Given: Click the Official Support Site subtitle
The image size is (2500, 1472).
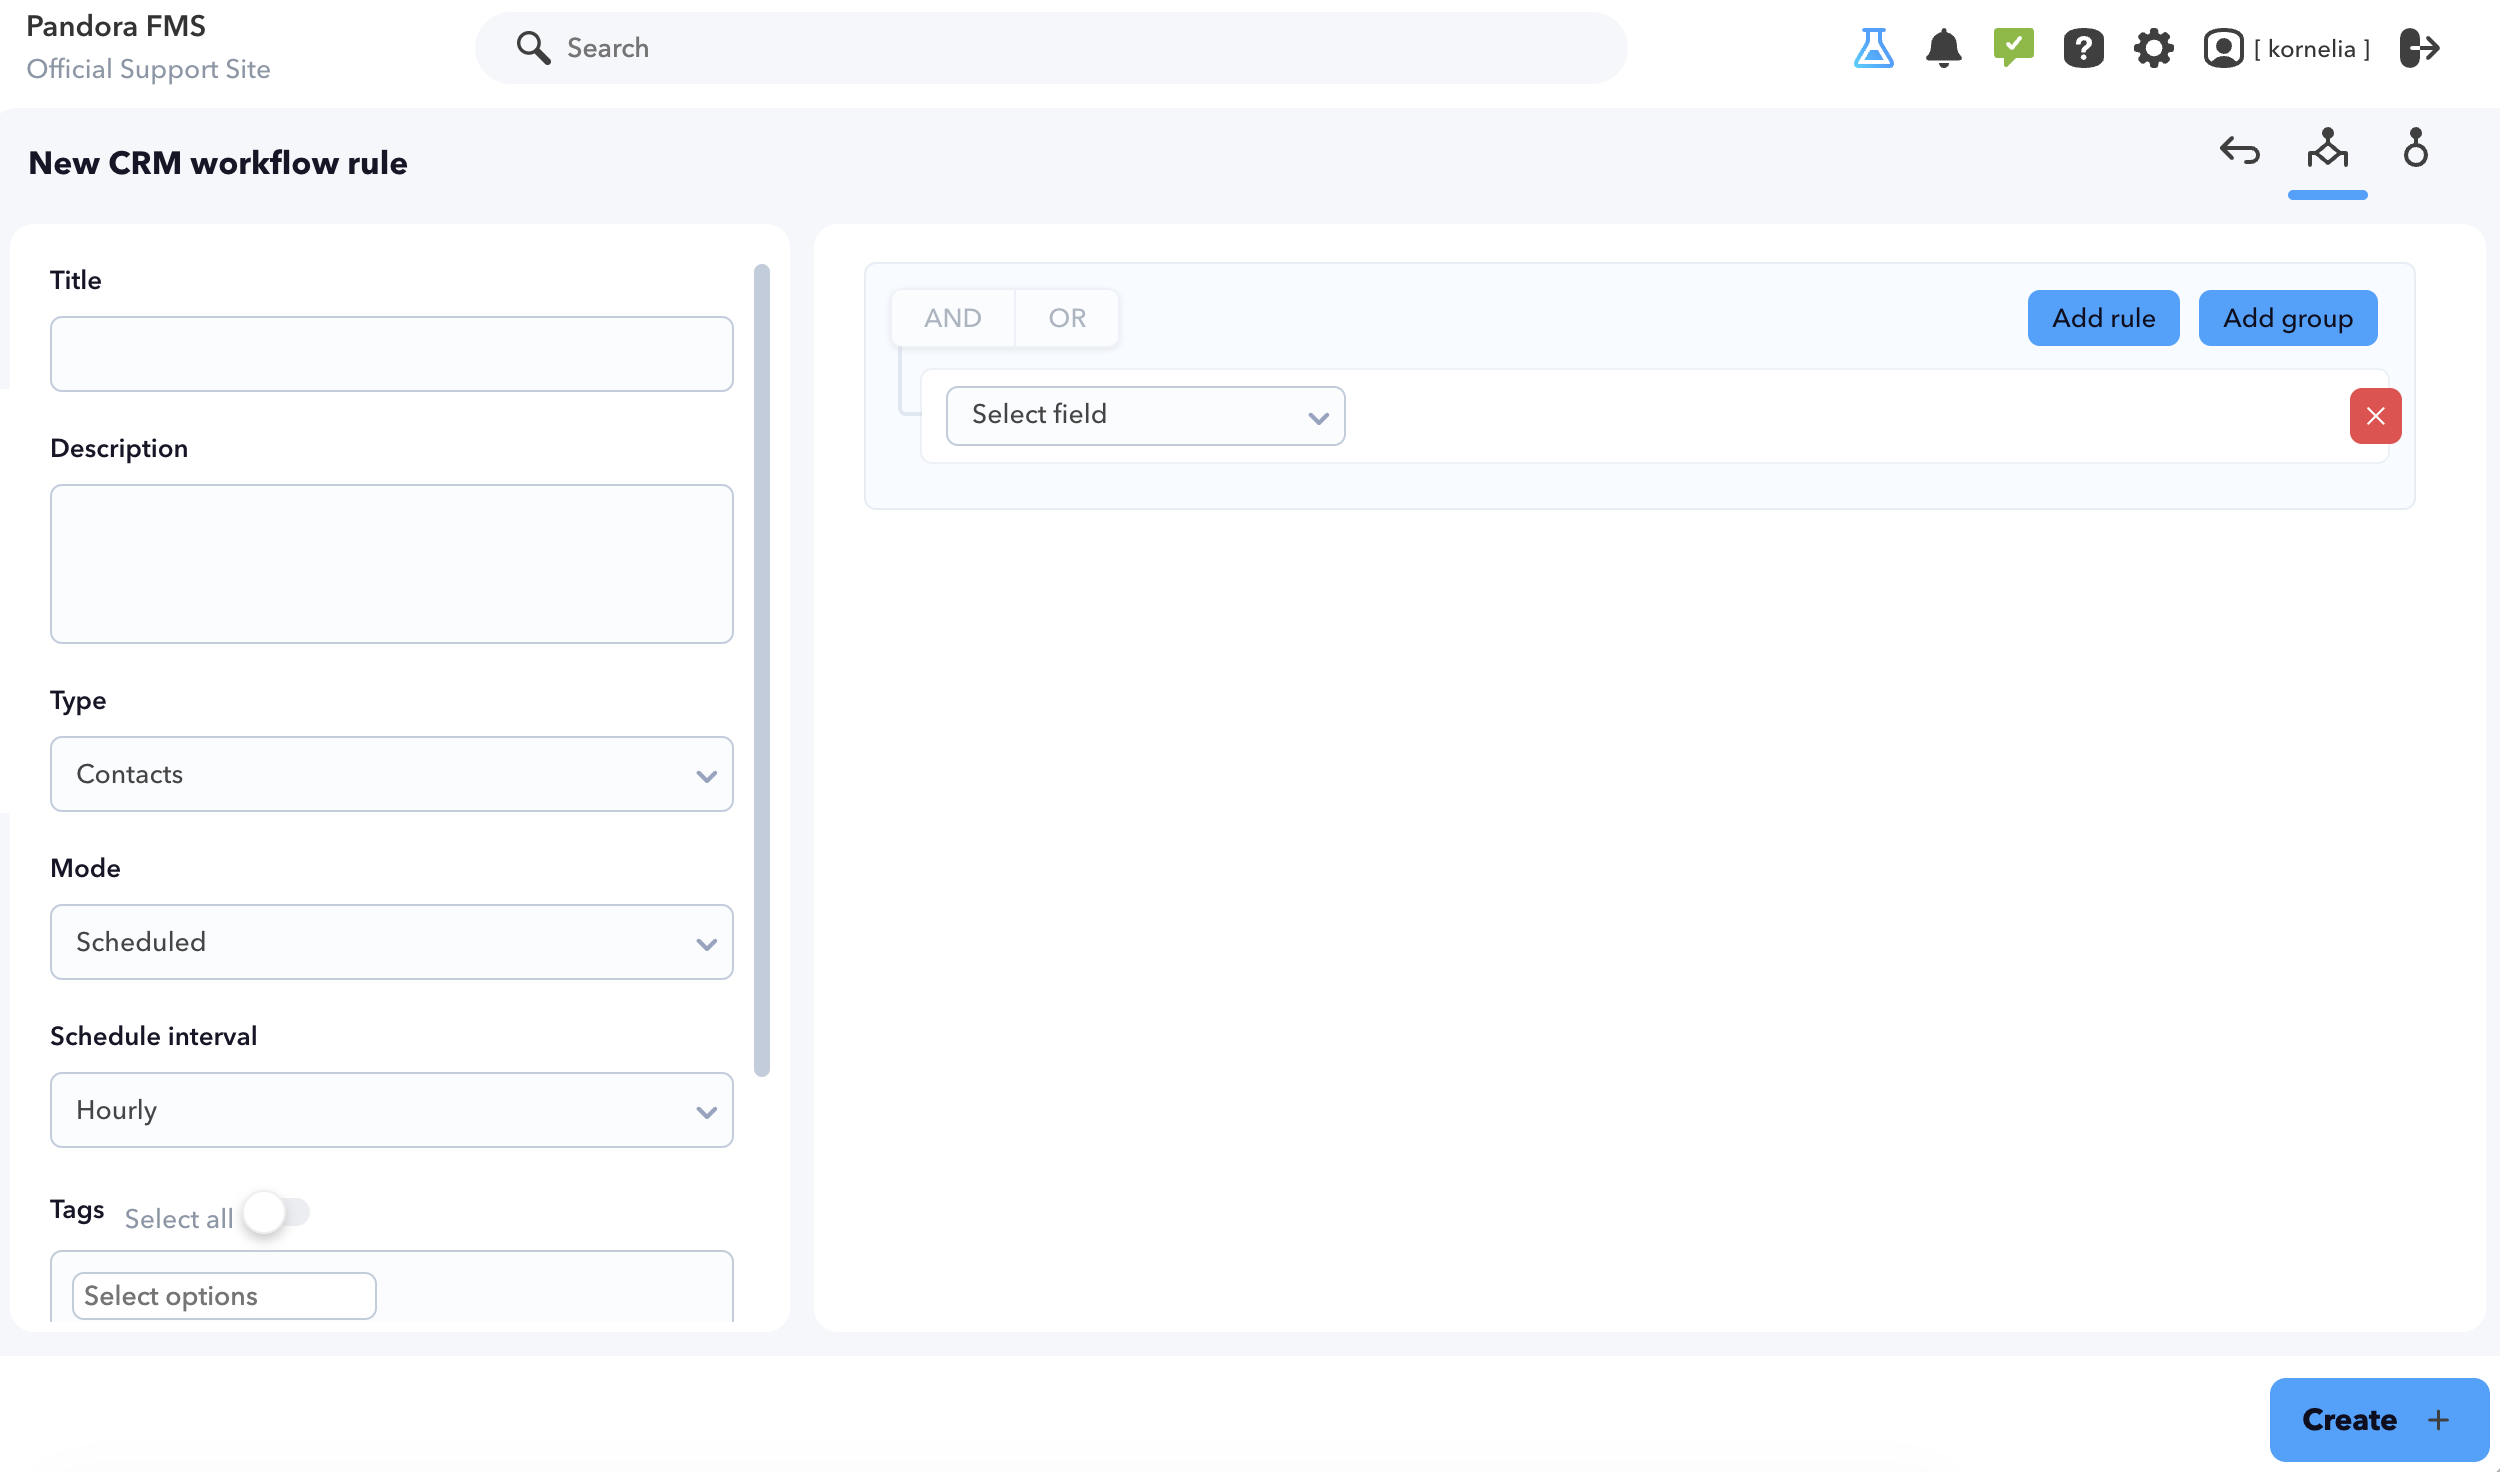Looking at the screenshot, I should click(x=148, y=69).
